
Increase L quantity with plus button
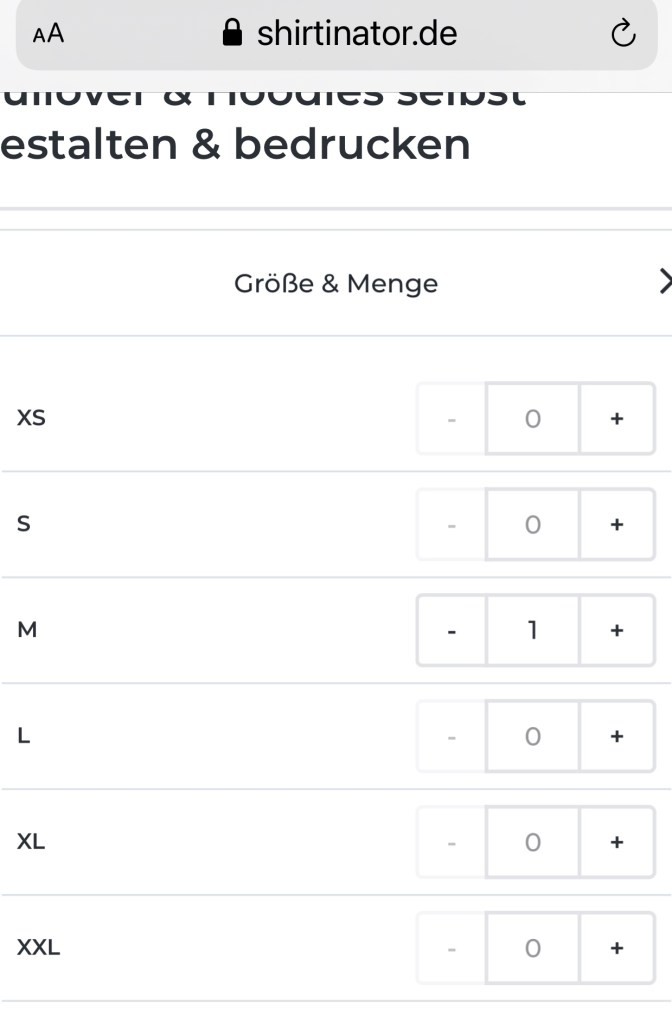(x=617, y=737)
